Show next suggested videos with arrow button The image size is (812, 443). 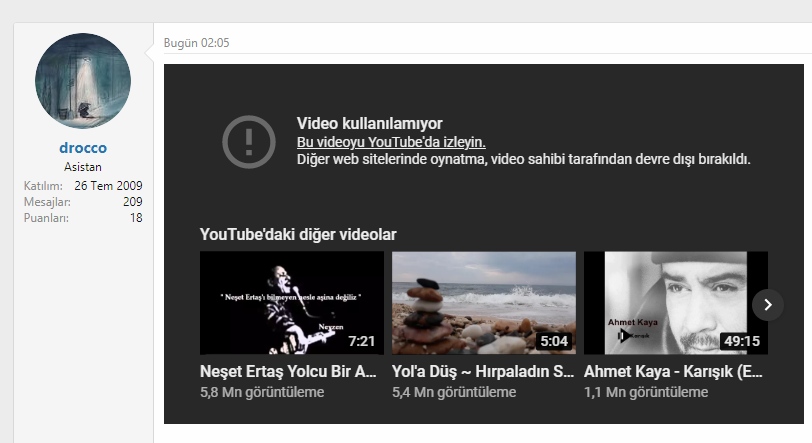point(768,305)
